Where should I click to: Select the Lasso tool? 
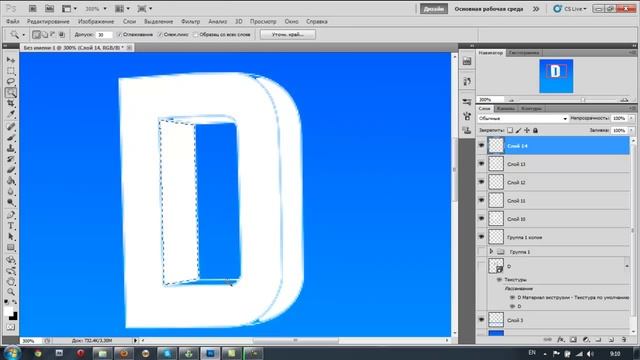11,82
